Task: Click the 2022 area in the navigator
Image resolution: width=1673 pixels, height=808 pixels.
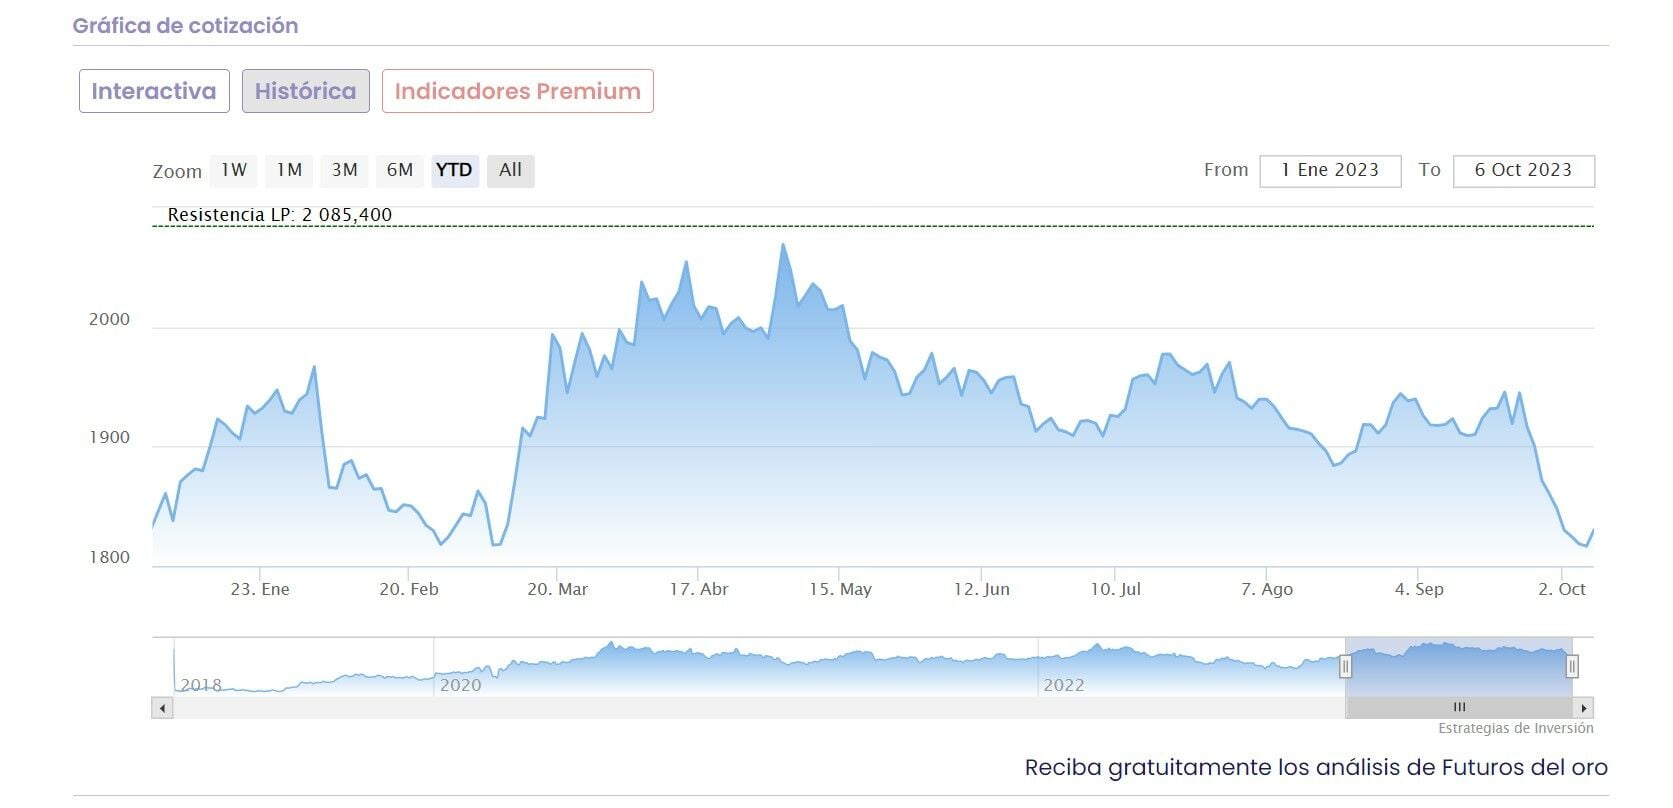Action: (x=1063, y=685)
